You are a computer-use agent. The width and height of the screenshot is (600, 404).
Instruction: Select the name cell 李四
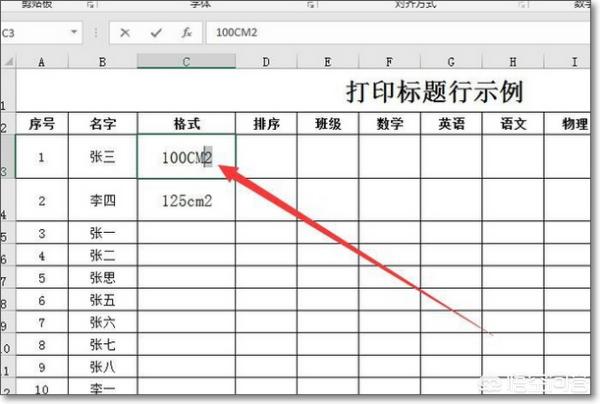coord(102,200)
